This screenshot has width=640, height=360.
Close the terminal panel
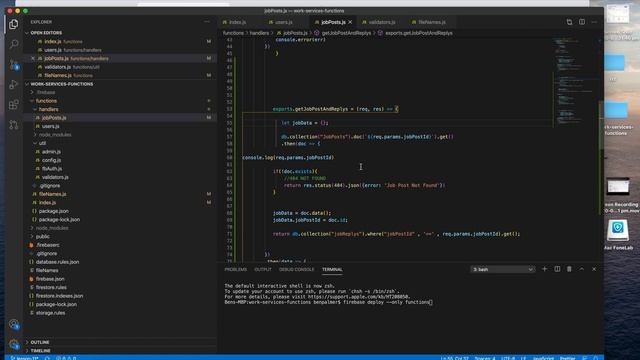(x=594, y=269)
